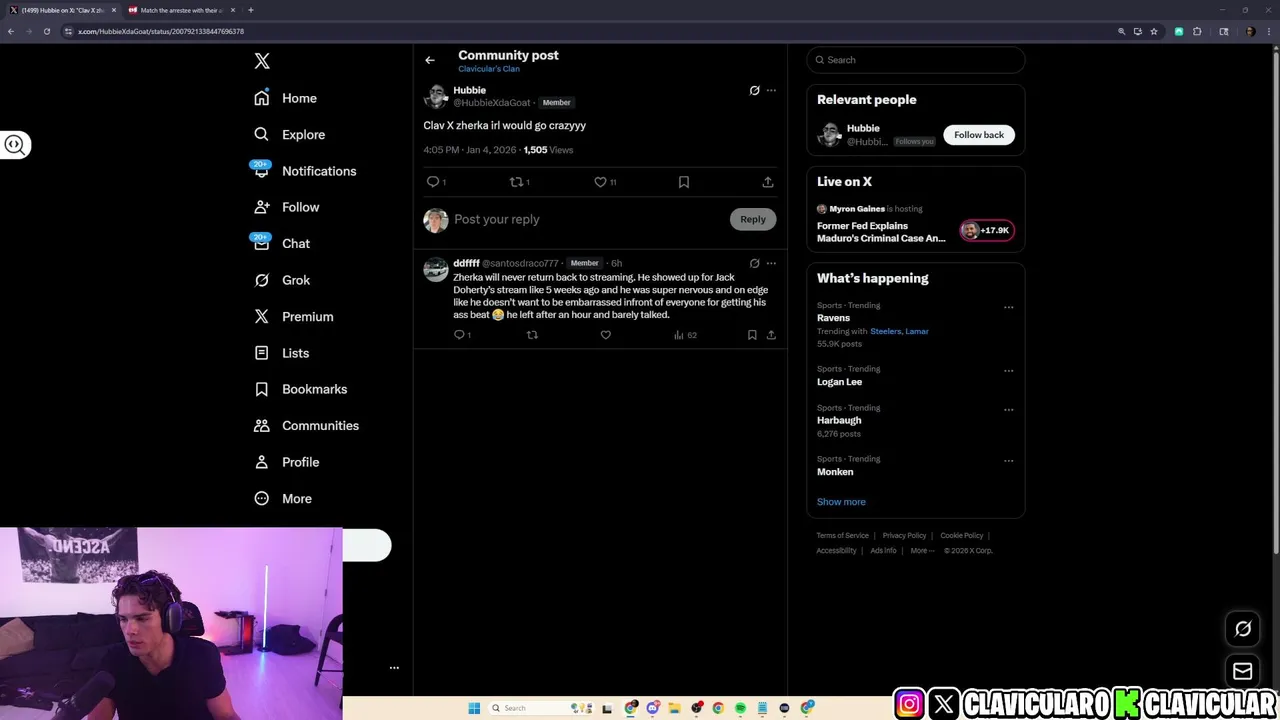1280x720 pixels.
Task: Join Myron Gaines live space
Action: click(916, 225)
